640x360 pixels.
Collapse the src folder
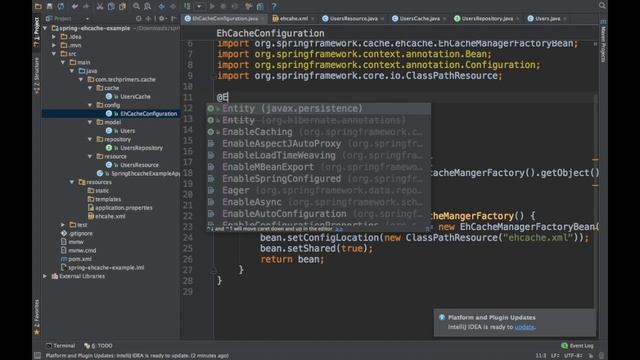coord(54,54)
